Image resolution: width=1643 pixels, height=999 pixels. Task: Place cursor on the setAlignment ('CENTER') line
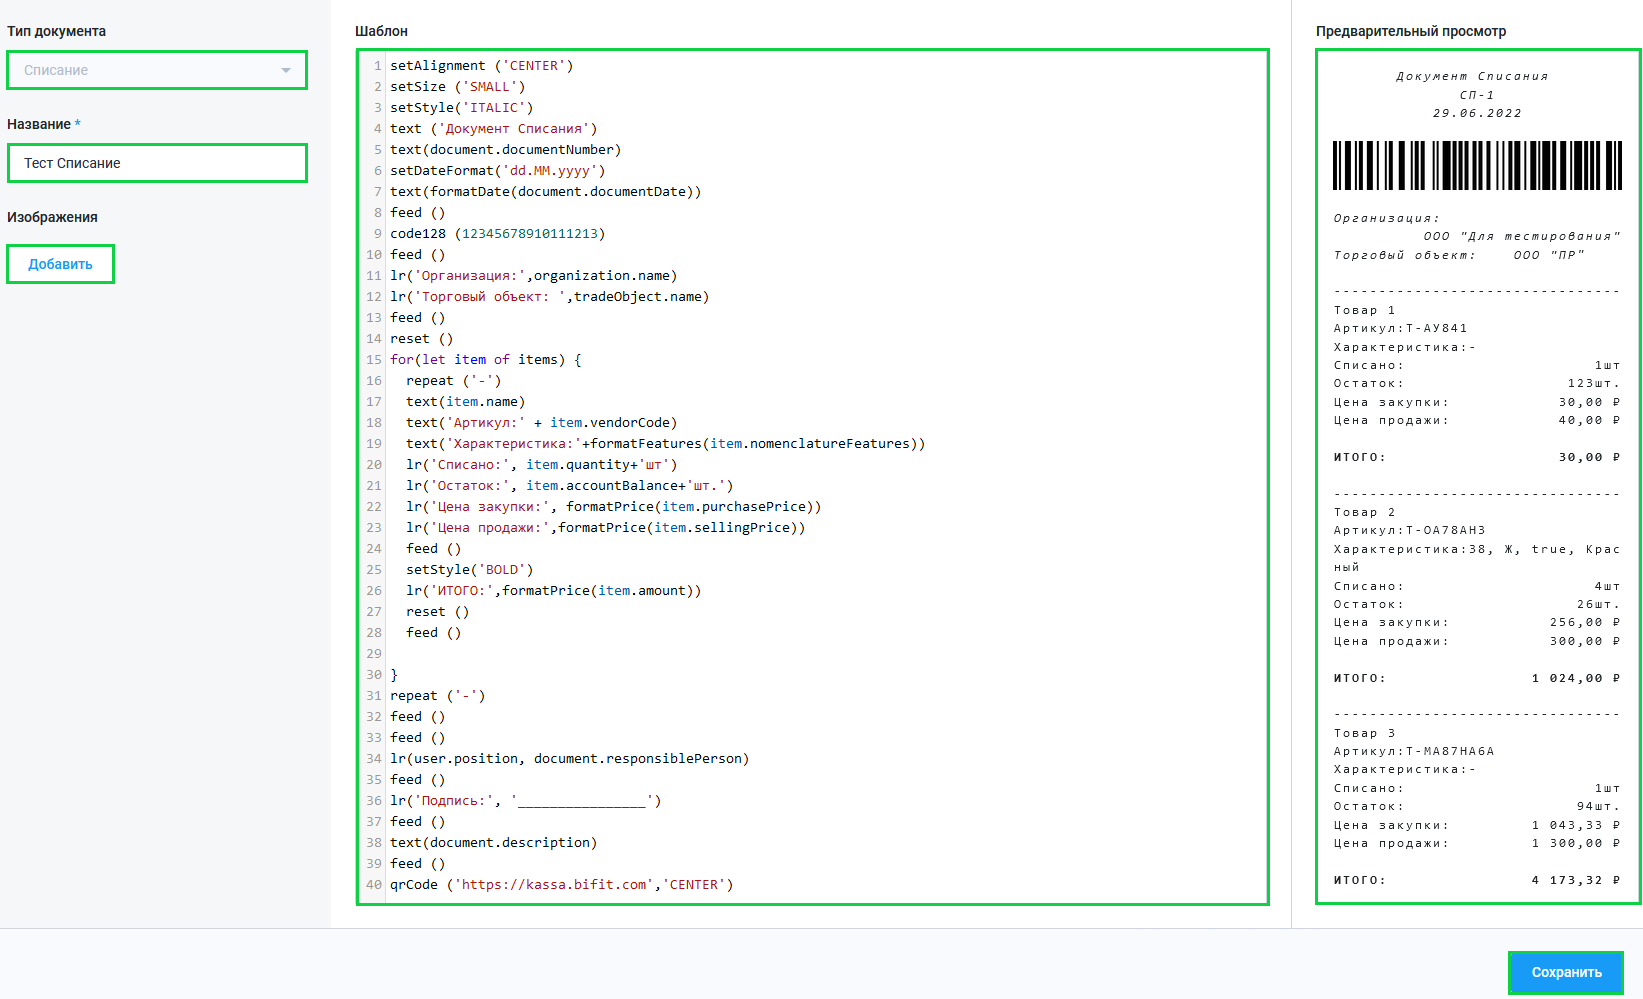tap(481, 66)
